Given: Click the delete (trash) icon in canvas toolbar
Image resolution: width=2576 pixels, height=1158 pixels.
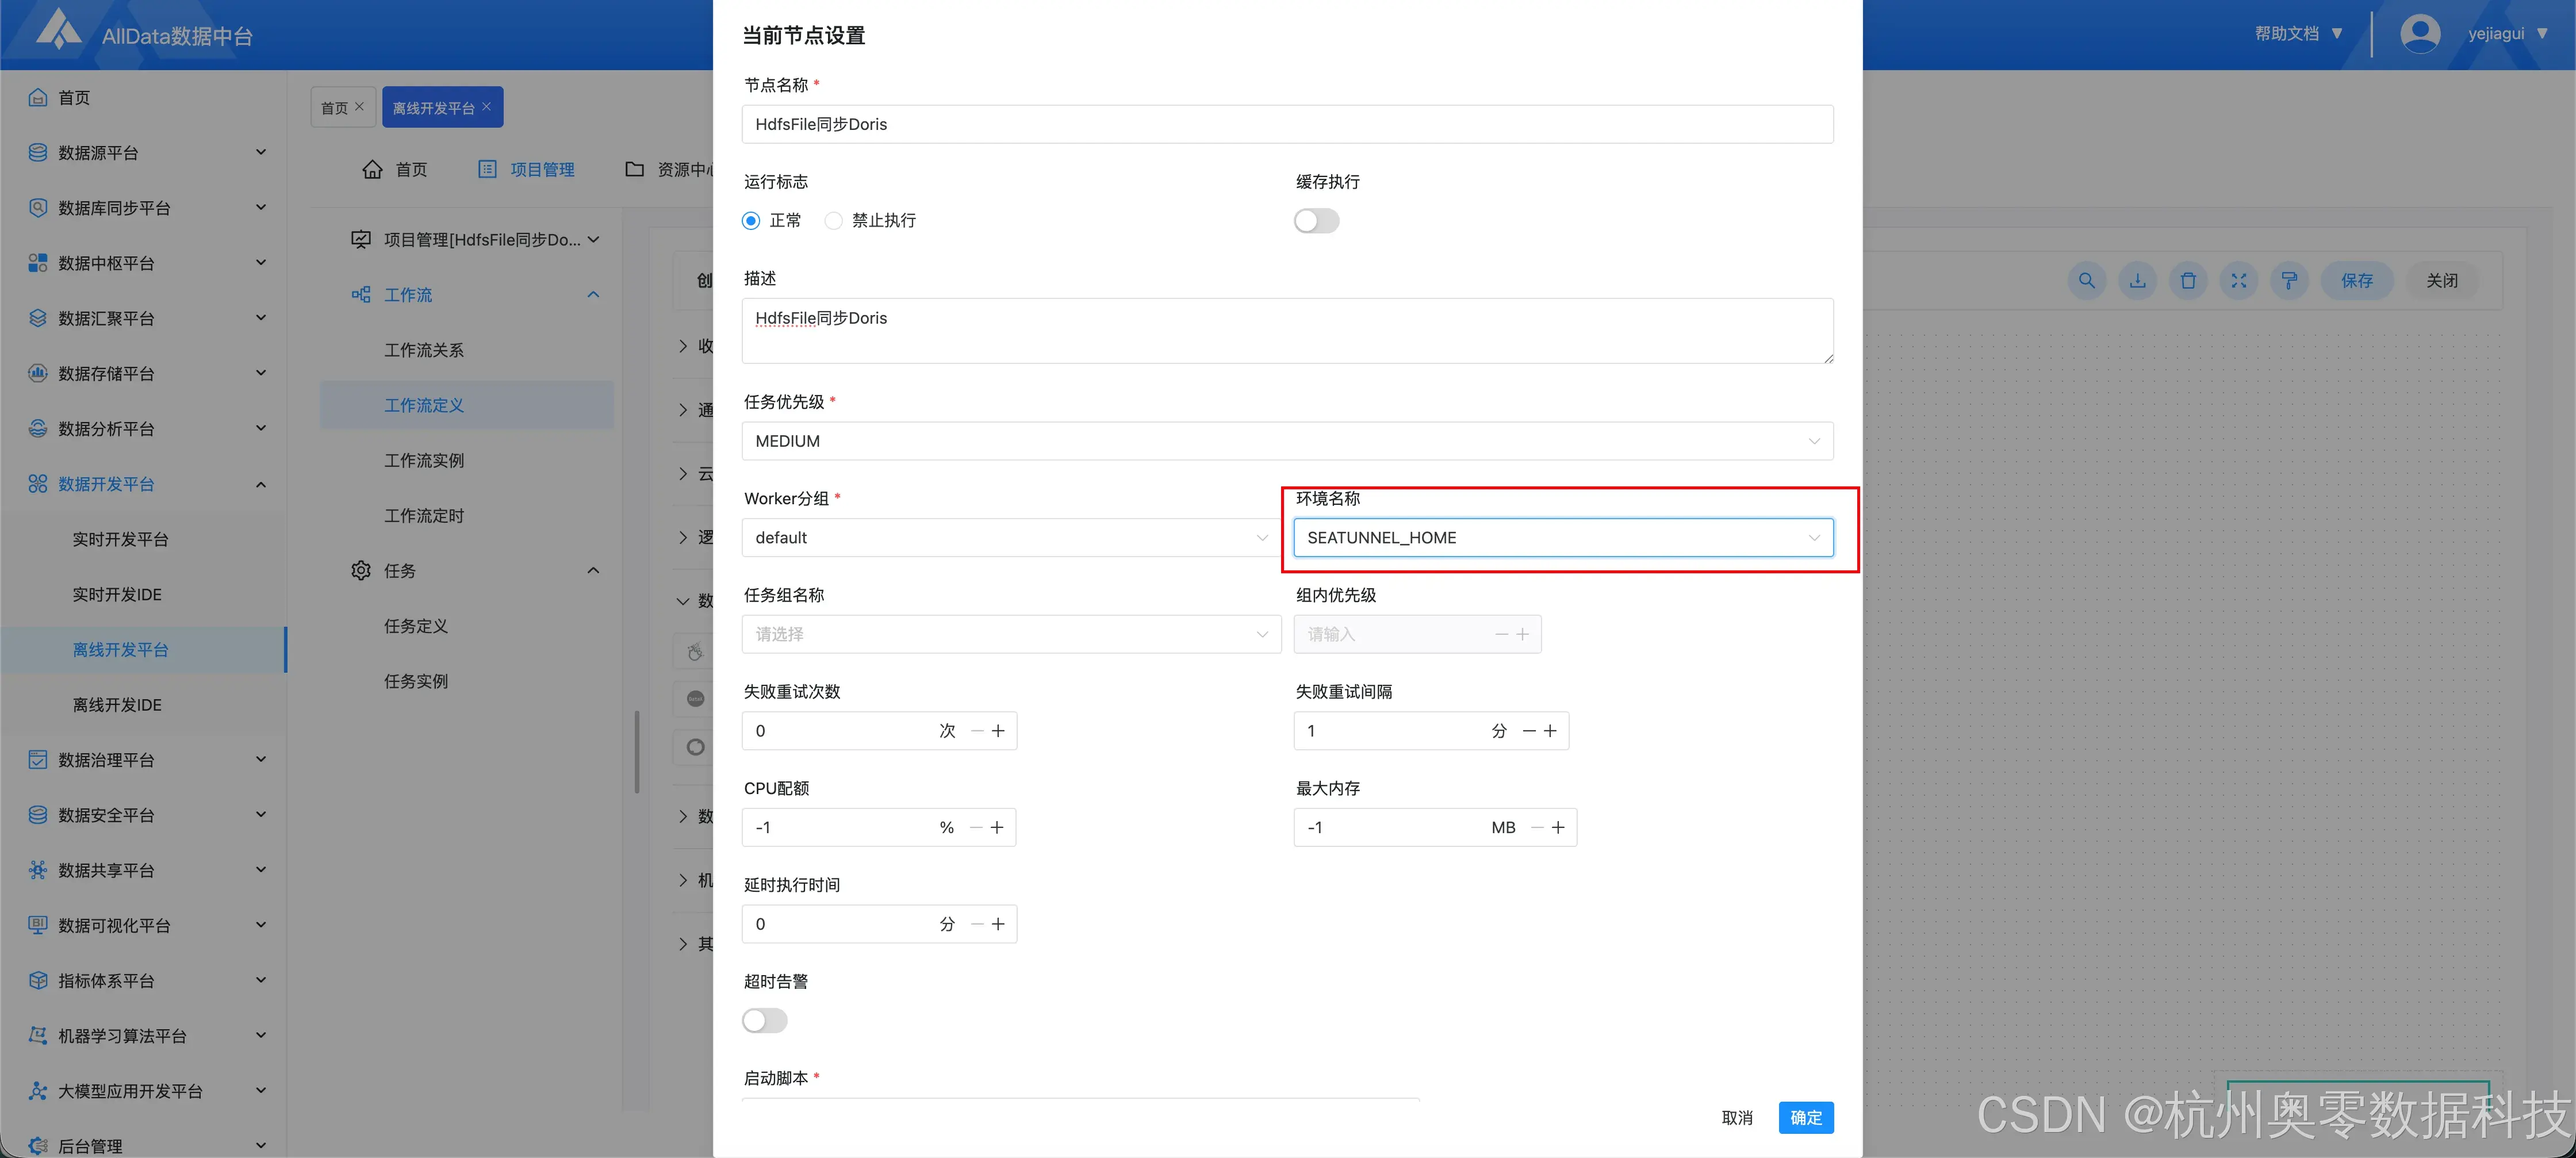Looking at the screenshot, I should pyautogui.click(x=2188, y=281).
